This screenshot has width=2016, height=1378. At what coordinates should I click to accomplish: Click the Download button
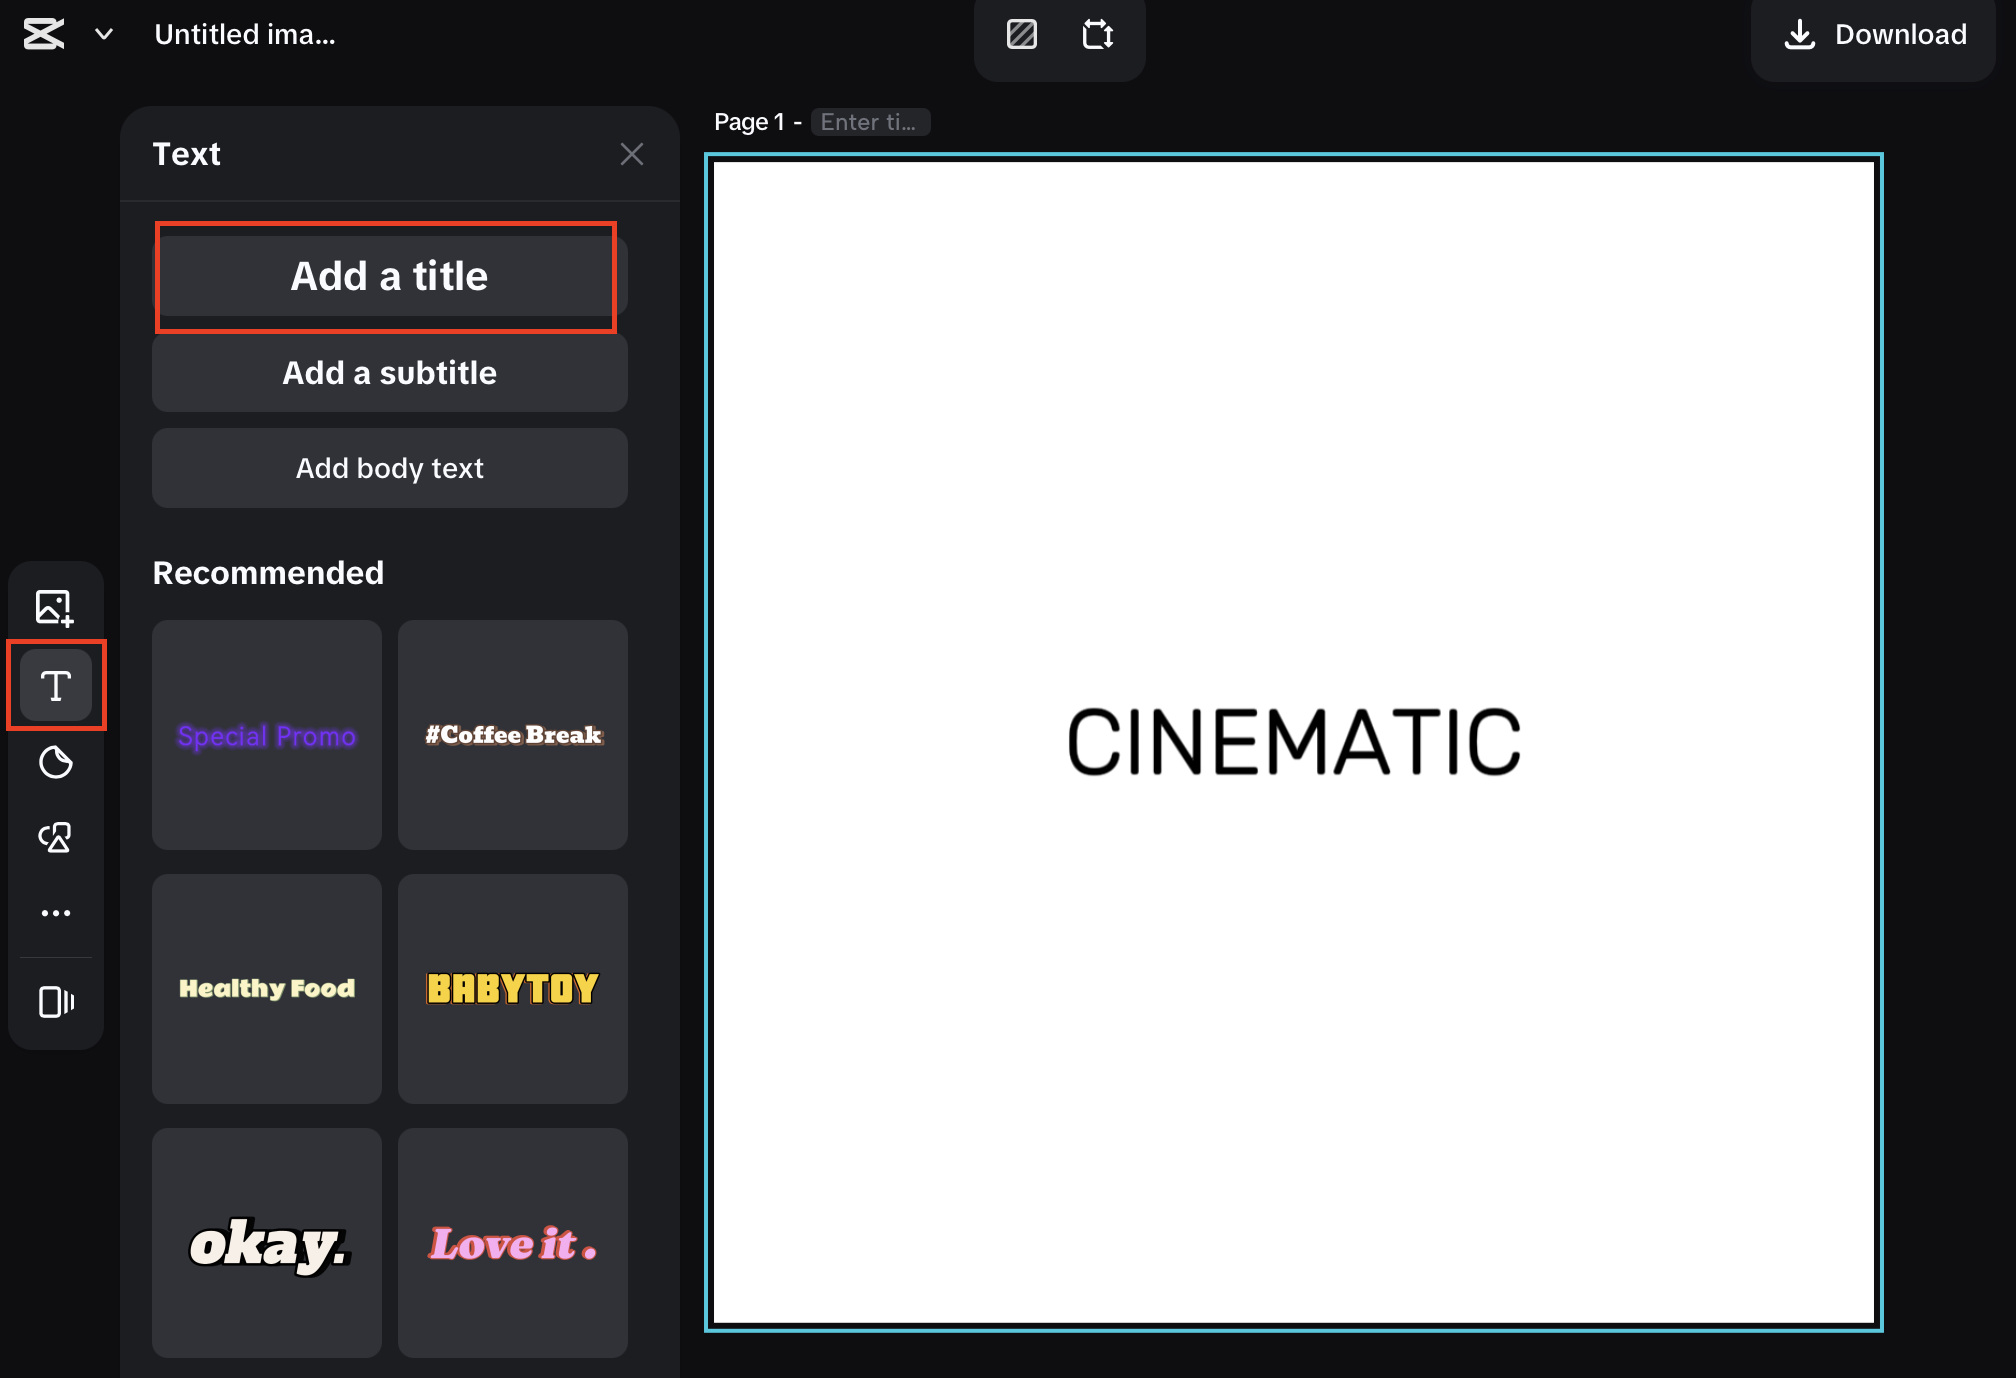click(x=1874, y=34)
